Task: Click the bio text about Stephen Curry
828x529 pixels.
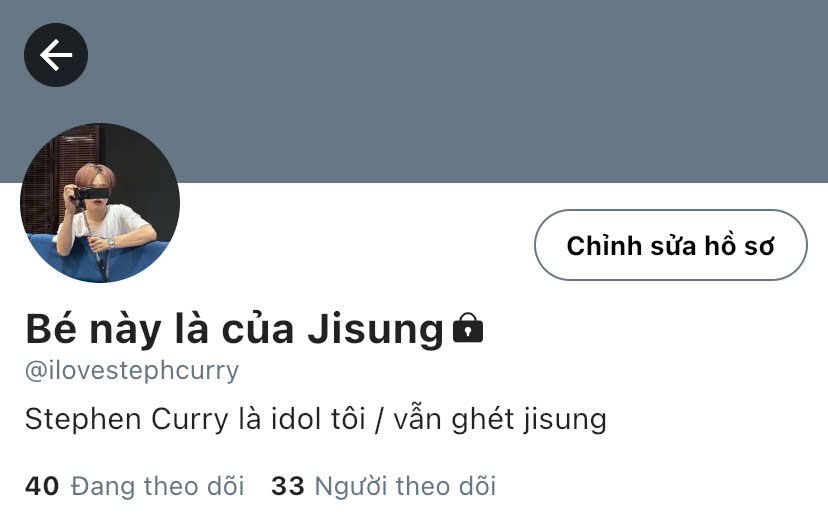Action: (316, 420)
